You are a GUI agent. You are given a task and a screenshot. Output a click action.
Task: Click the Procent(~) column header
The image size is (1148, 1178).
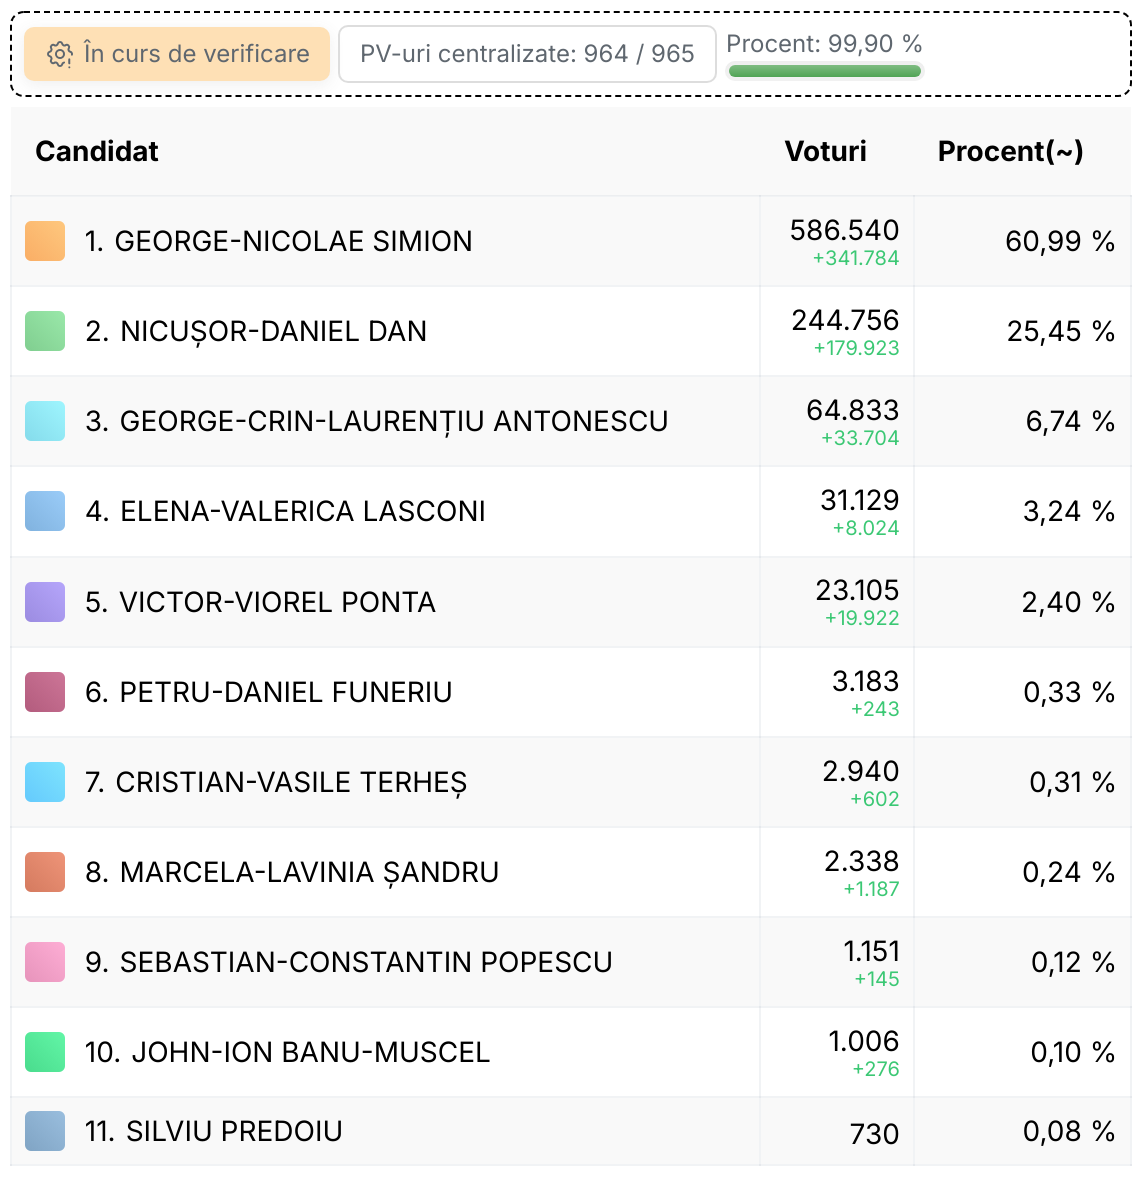[1011, 151]
